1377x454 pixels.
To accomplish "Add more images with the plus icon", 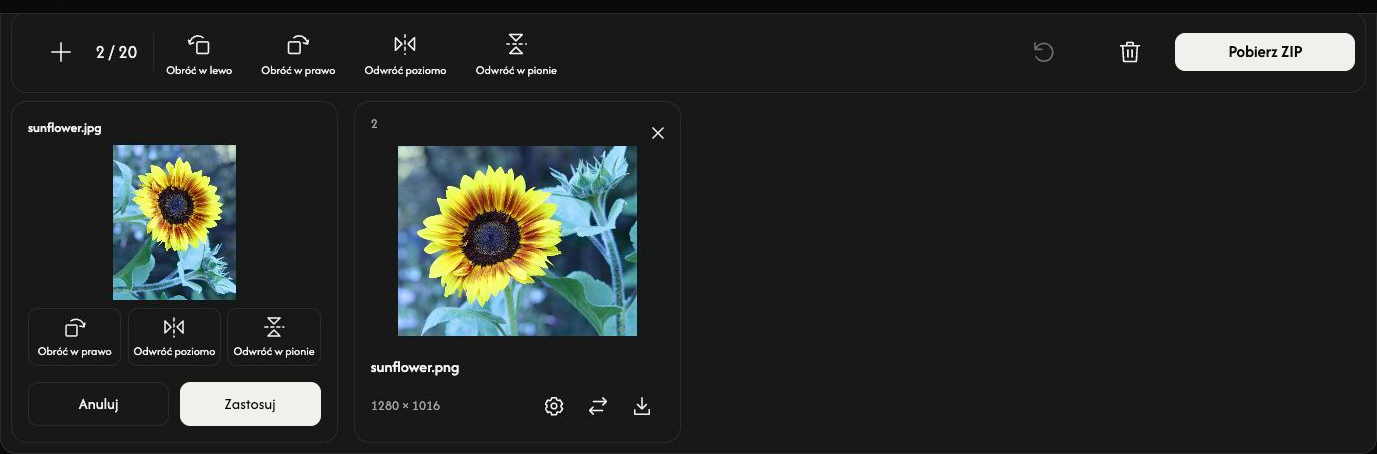I will pos(61,52).
